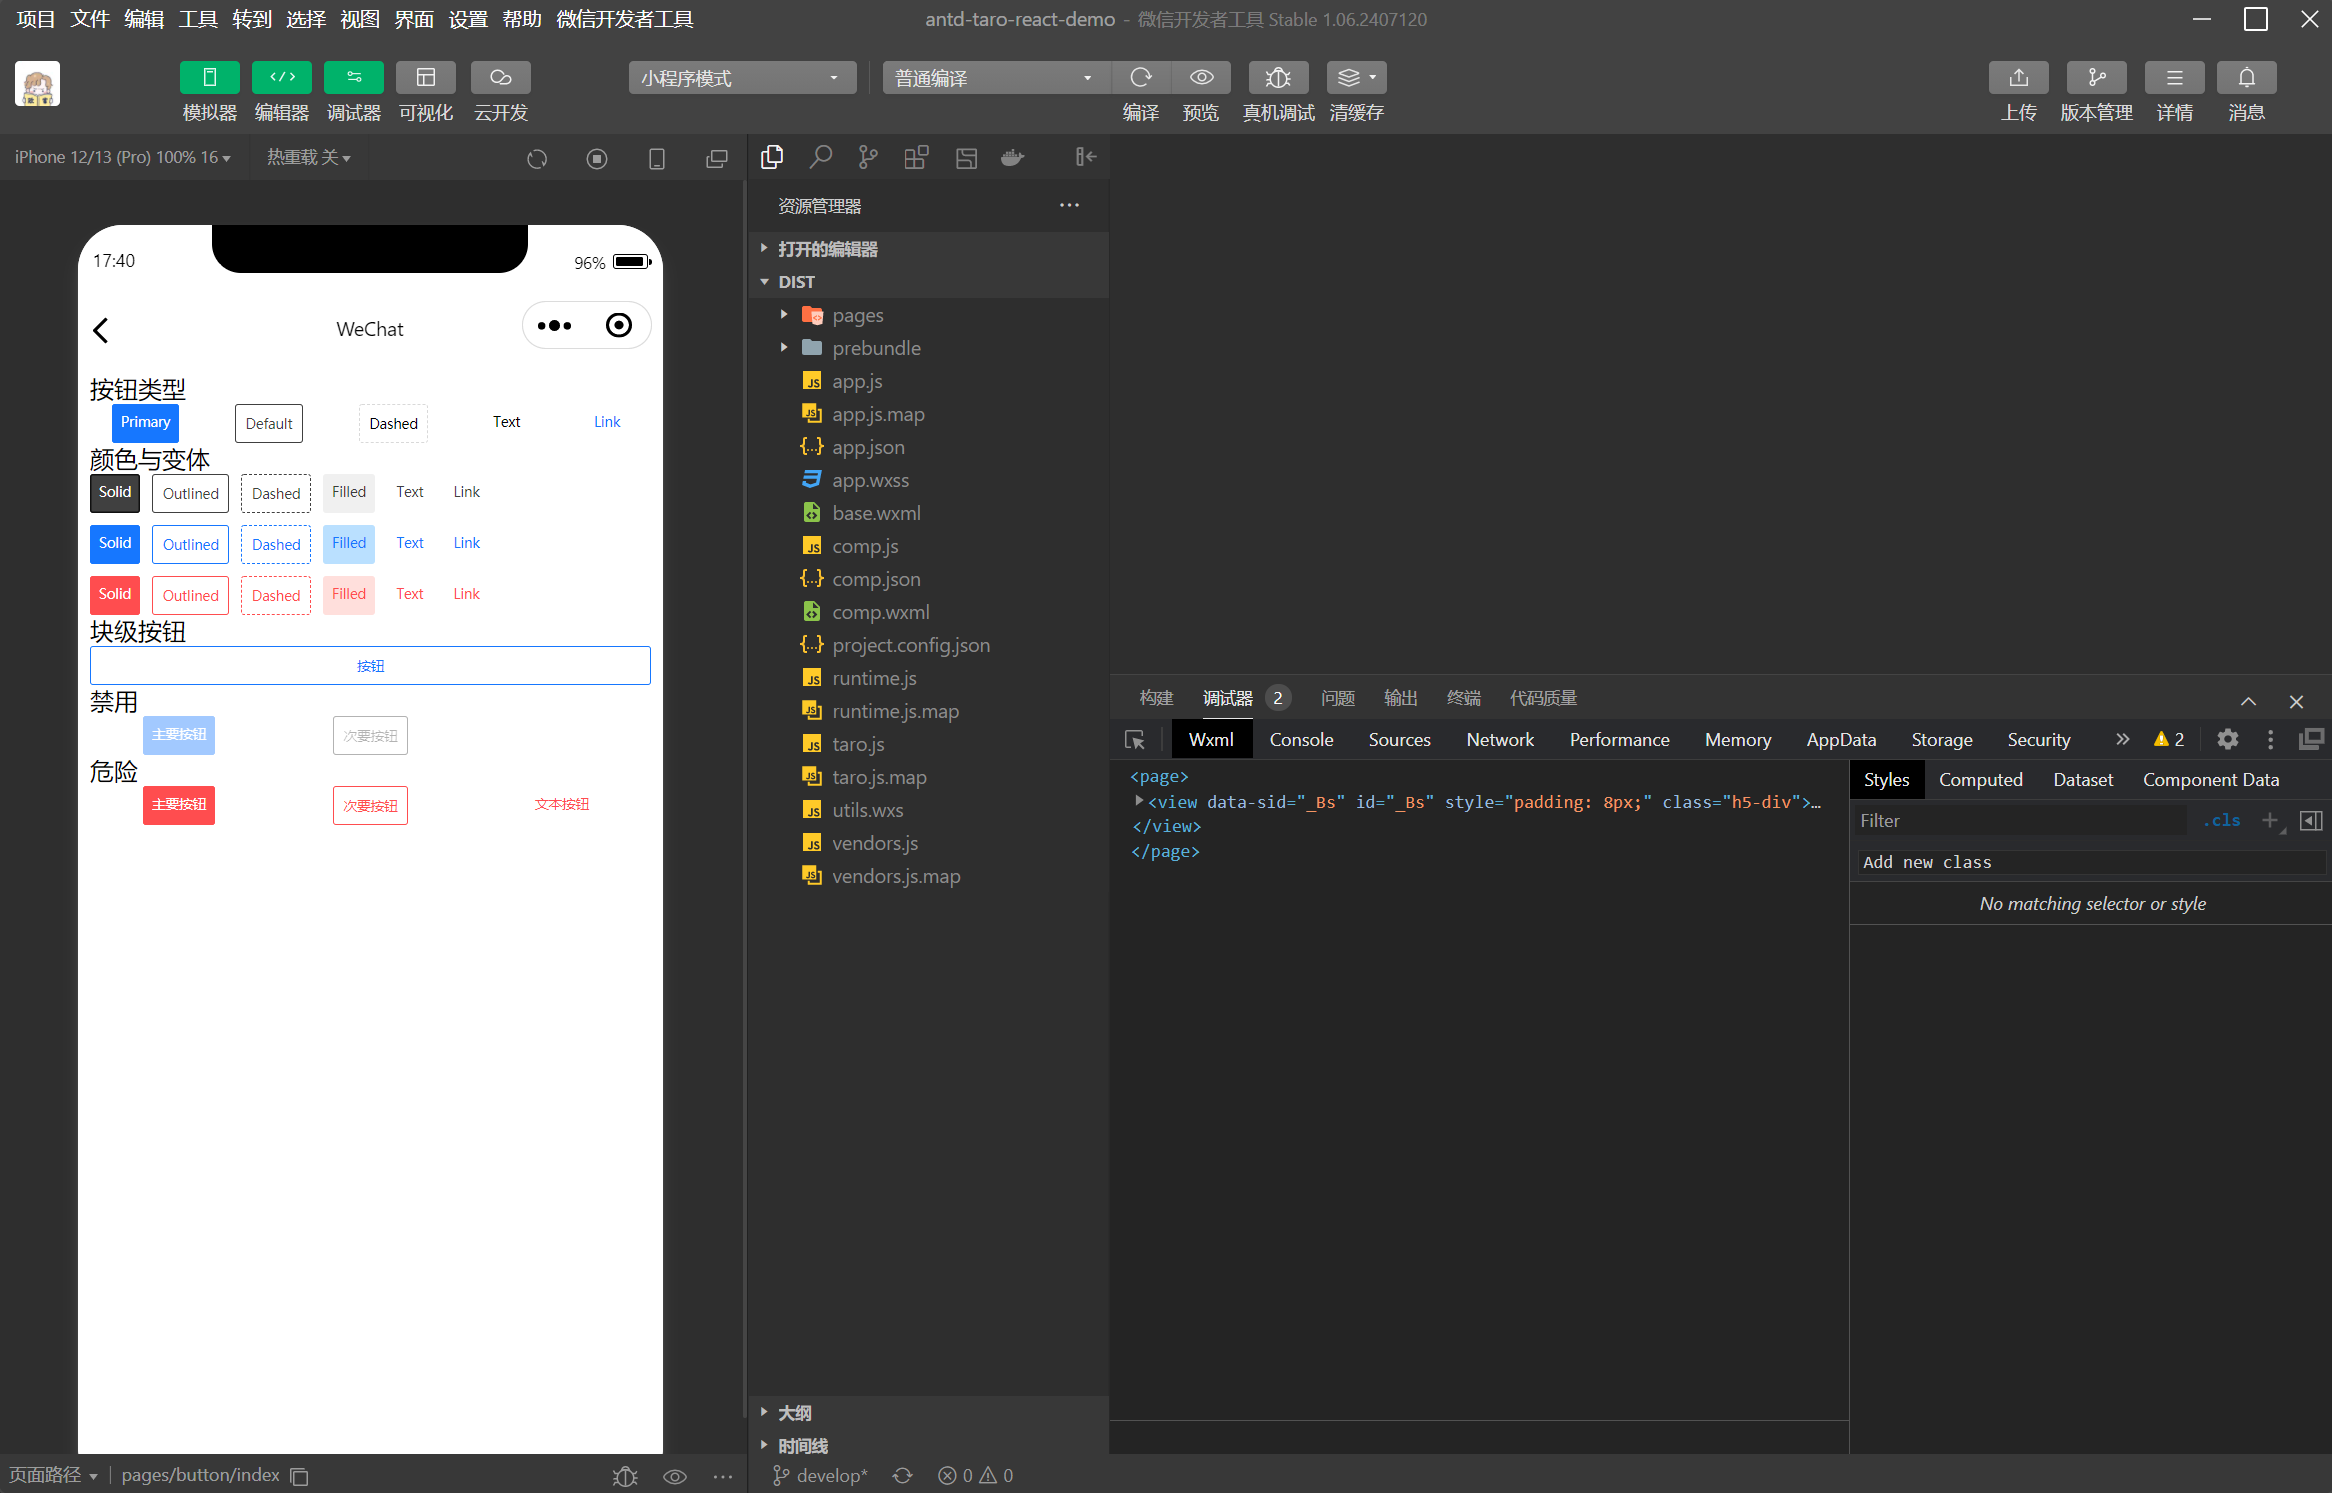Screen dimensions: 2332x1493
Task: Open the Computed styles tab
Action: pyautogui.click(x=1980, y=780)
